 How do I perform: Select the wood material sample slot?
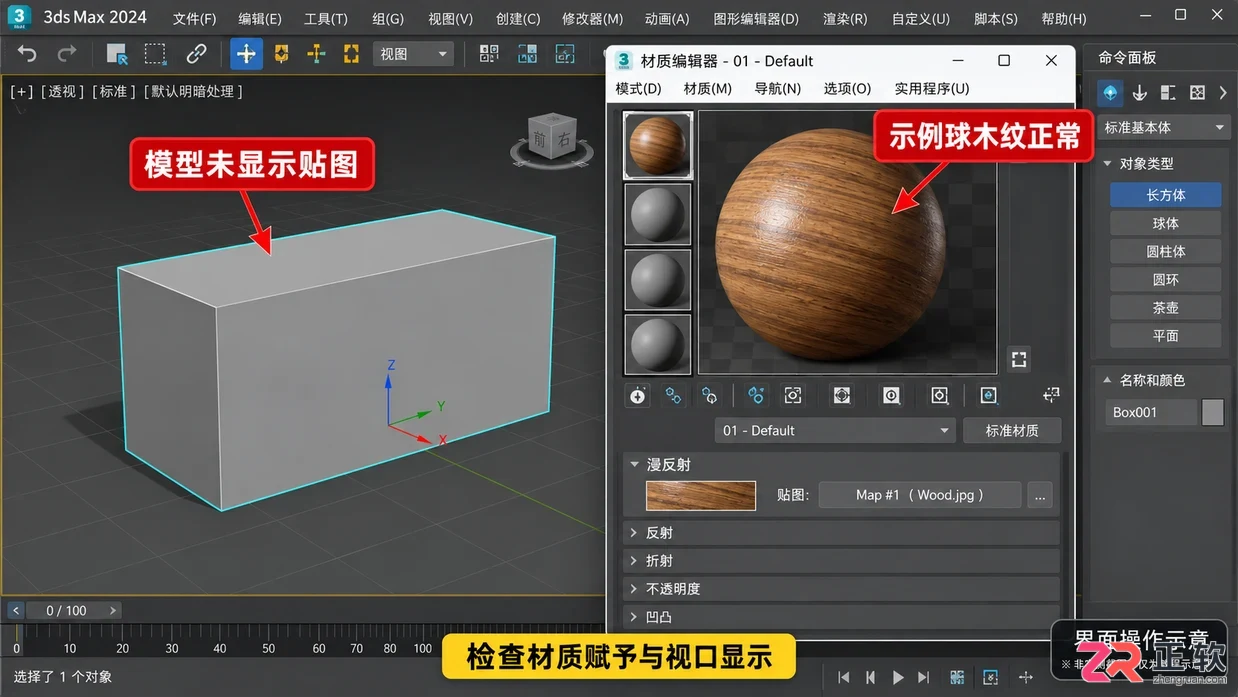658,145
